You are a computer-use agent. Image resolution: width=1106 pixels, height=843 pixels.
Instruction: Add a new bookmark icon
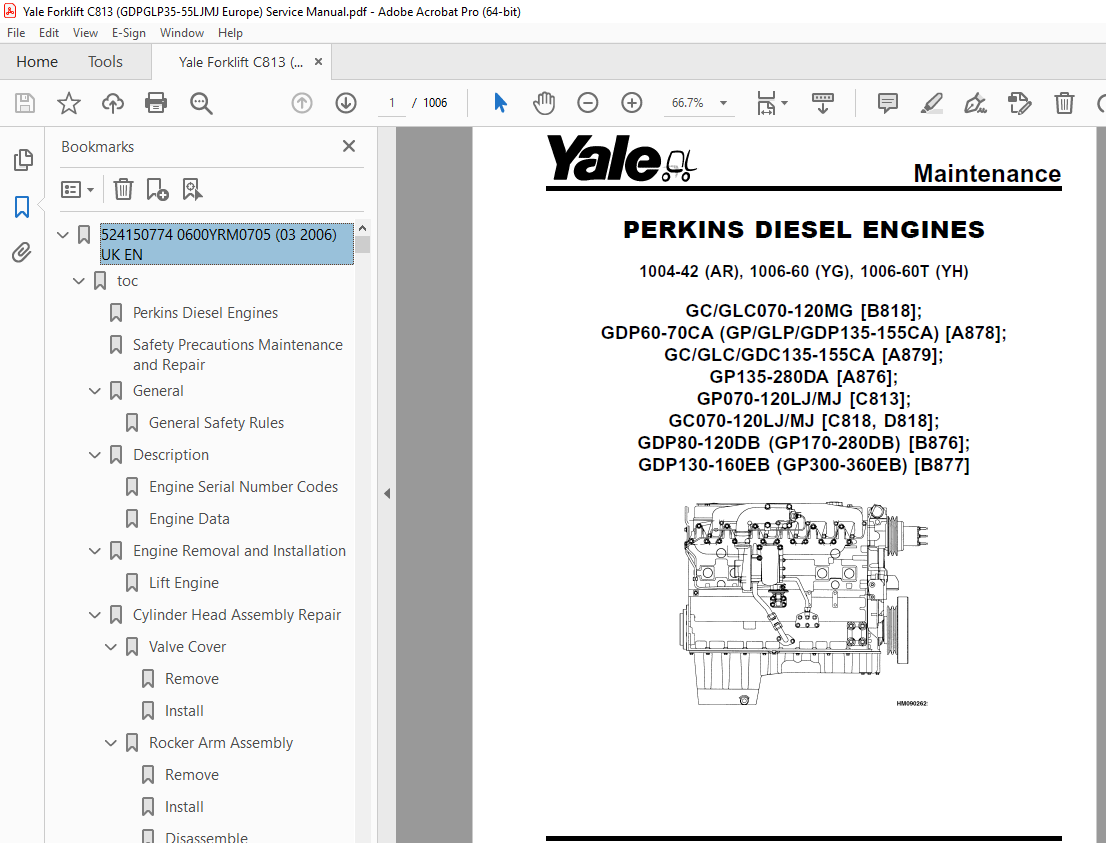pos(157,189)
